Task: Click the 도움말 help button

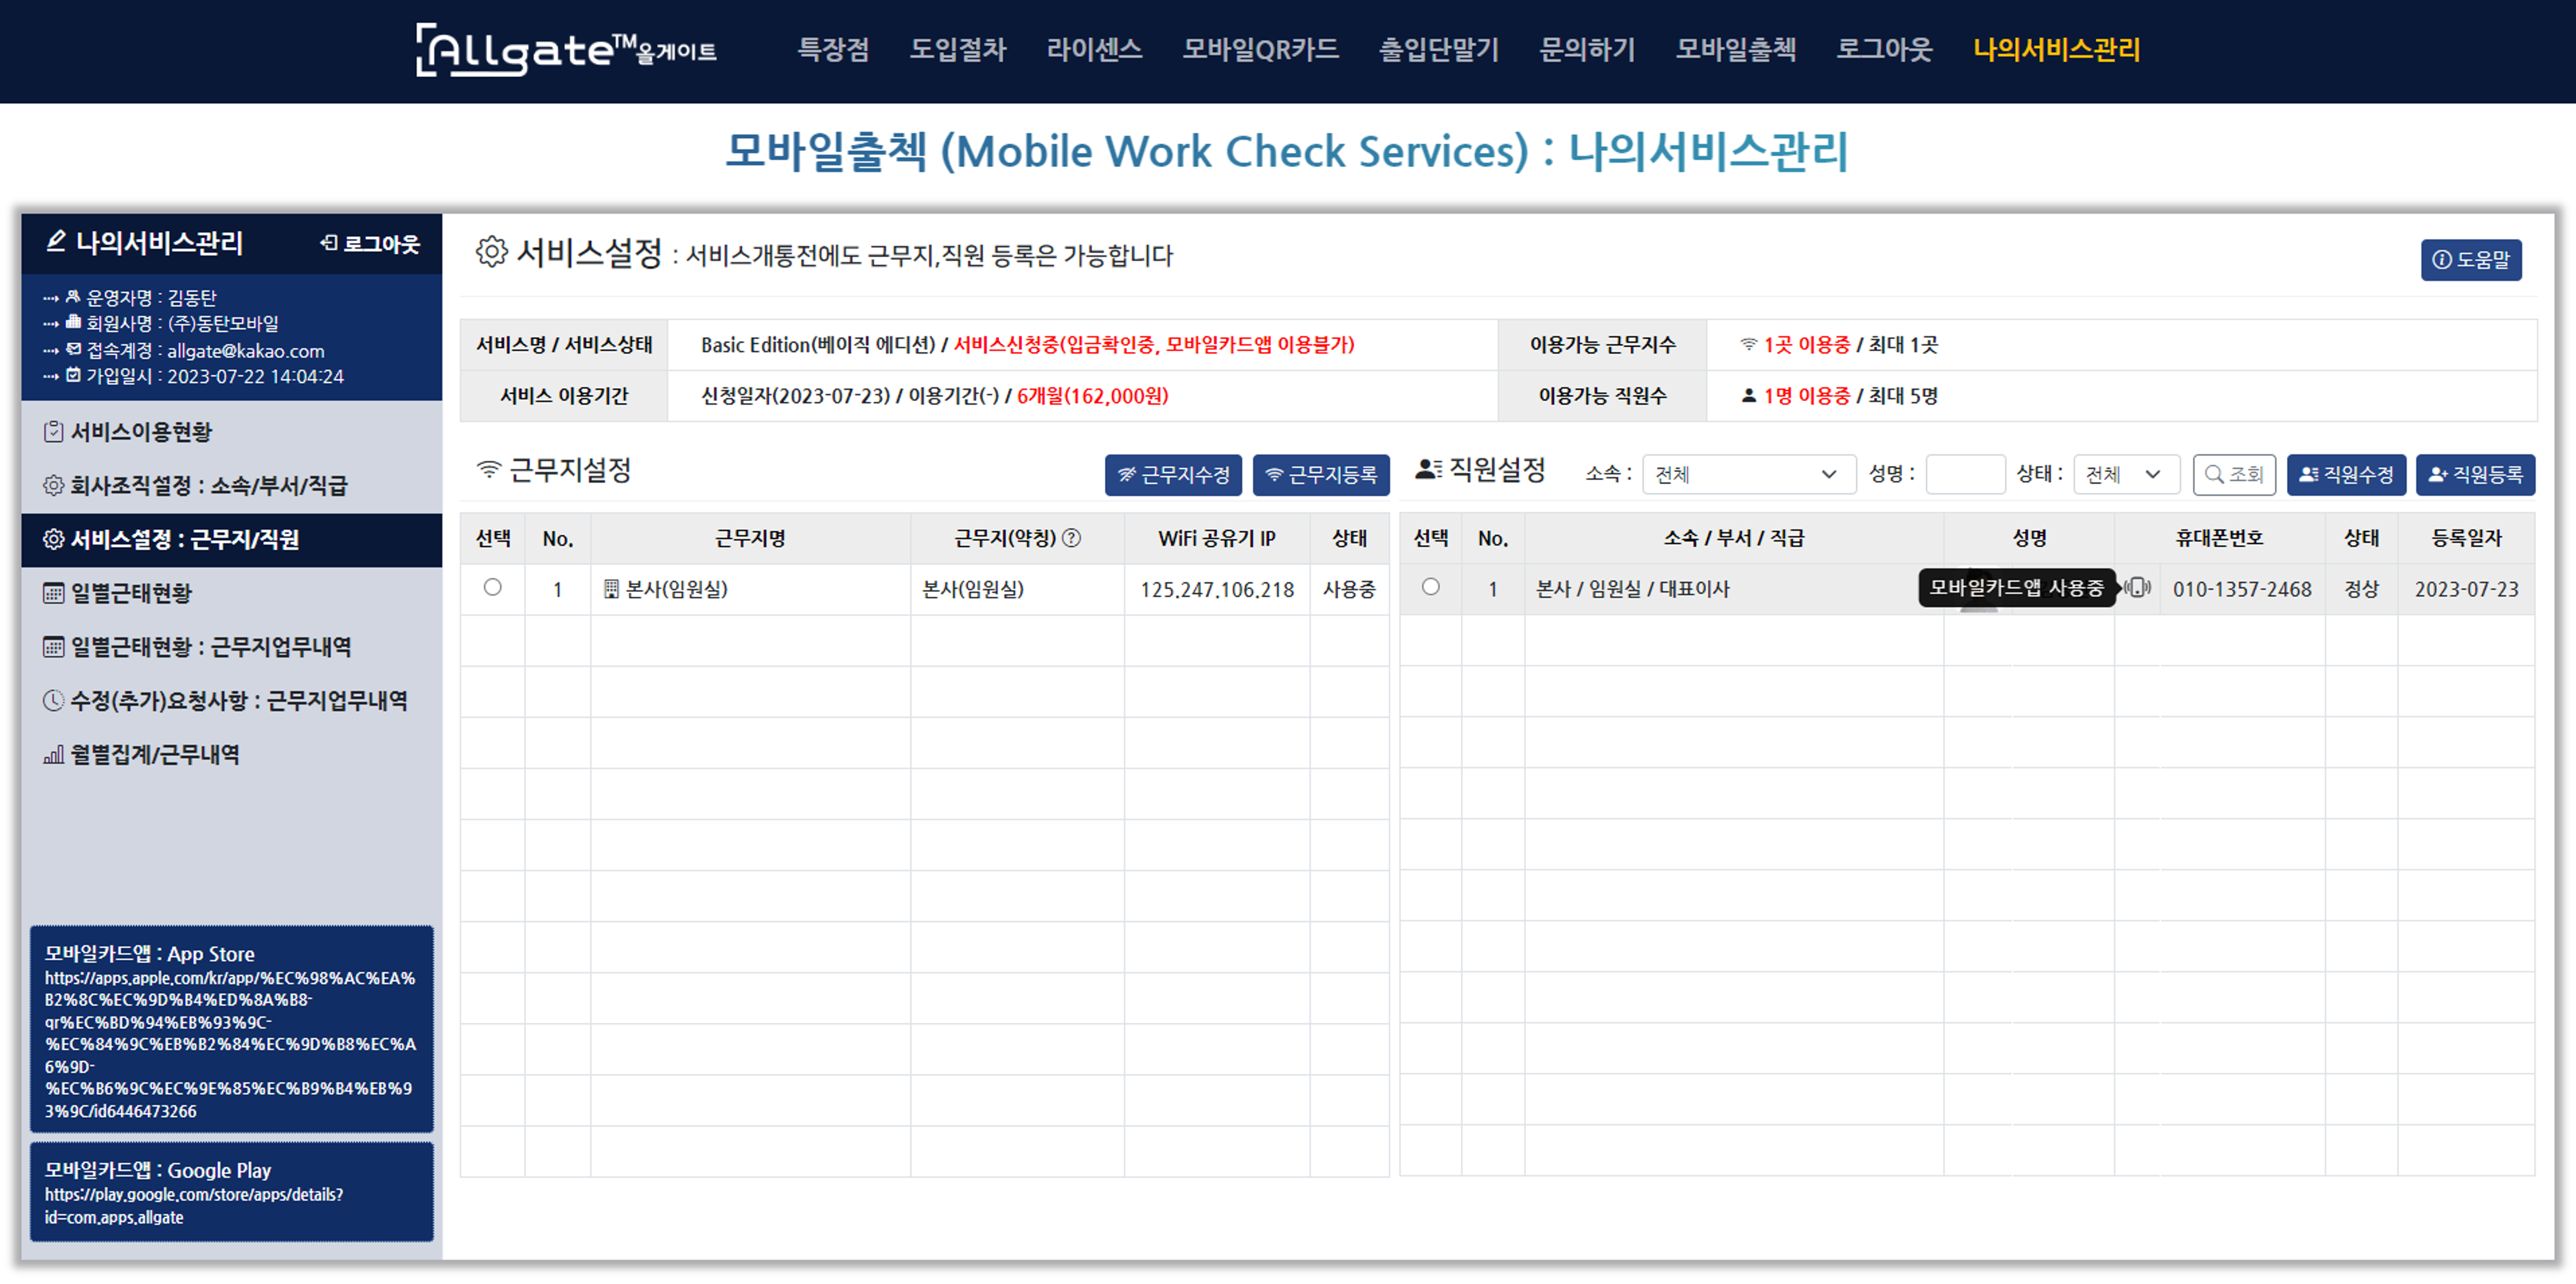Action: click(x=2471, y=260)
